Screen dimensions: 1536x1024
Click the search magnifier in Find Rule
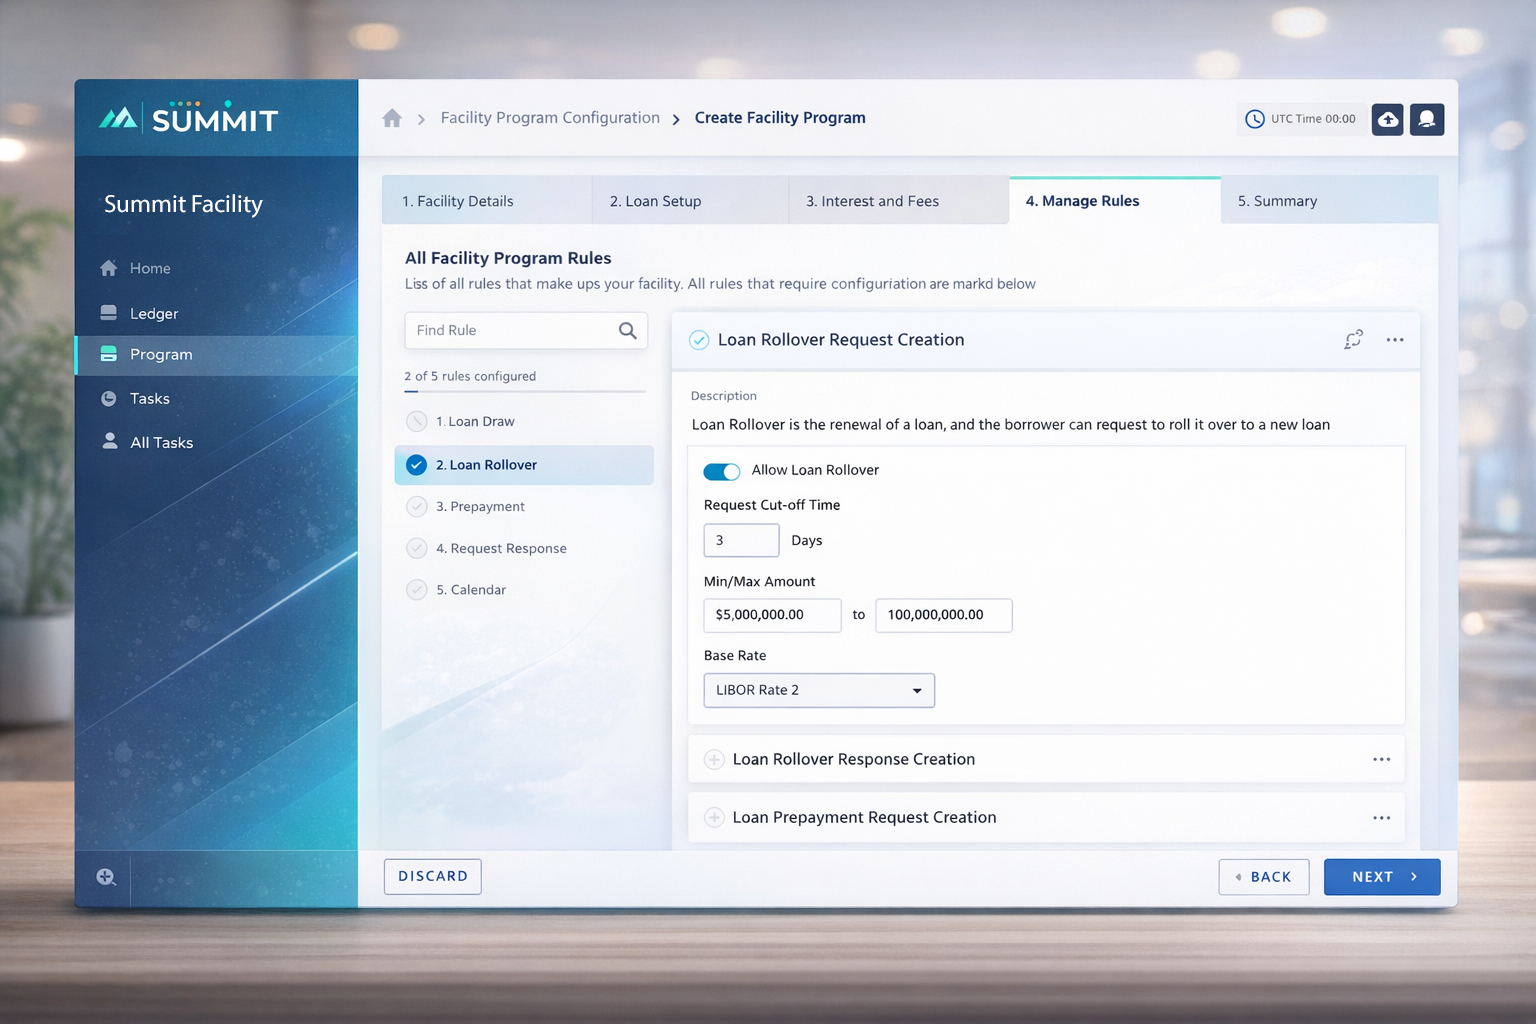[x=627, y=331]
